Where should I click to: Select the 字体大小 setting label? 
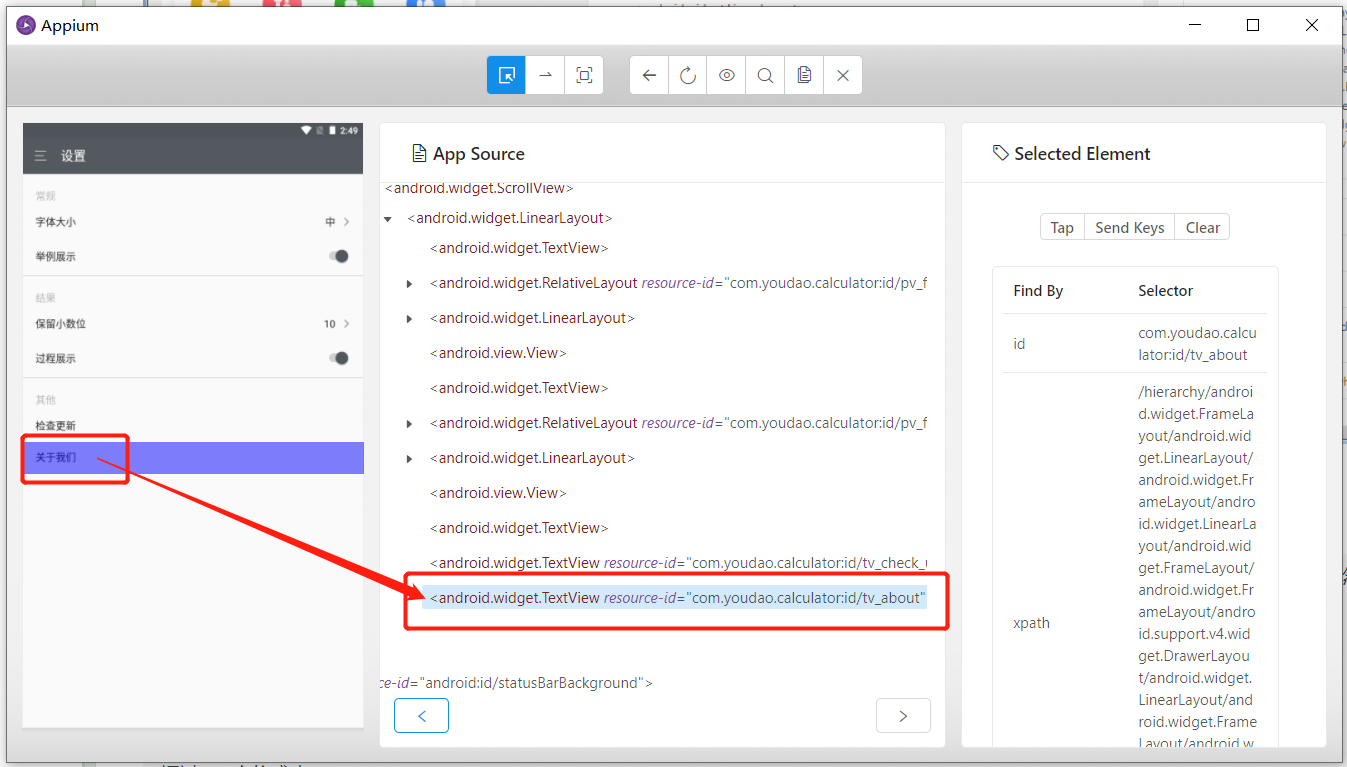coord(56,222)
